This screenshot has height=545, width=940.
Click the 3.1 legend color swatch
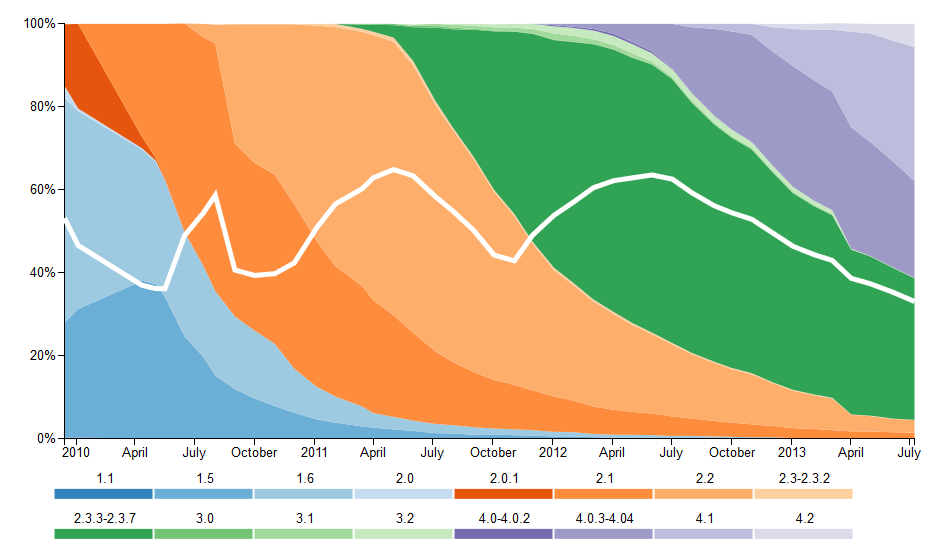click(303, 534)
